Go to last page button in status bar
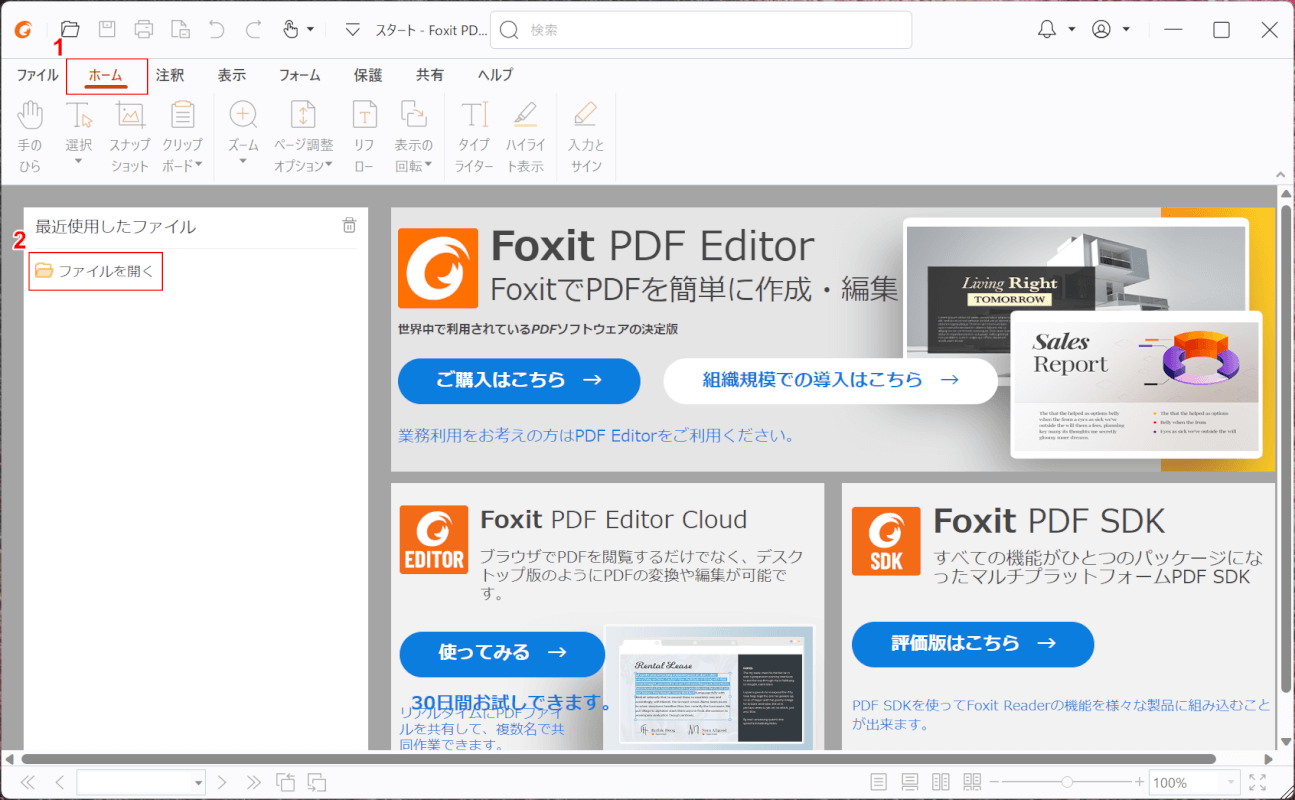This screenshot has height=800, width=1295. [254, 782]
